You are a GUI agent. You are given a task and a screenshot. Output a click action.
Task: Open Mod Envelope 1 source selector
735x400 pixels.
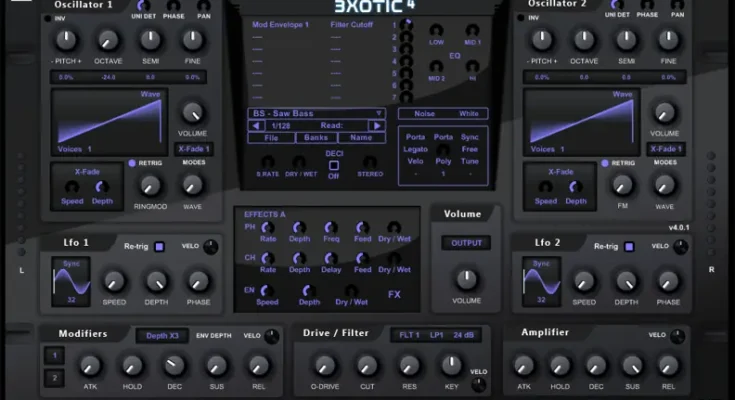tap(280, 24)
